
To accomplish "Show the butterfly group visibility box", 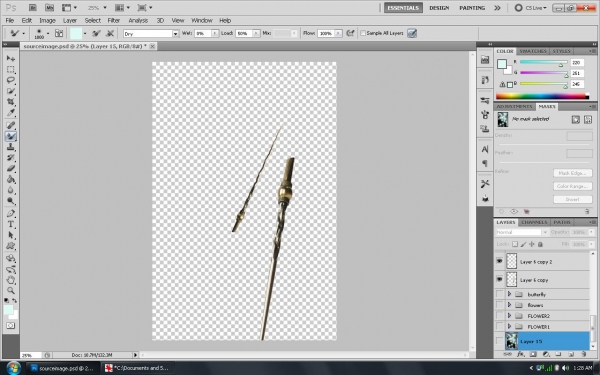I will click(x=499, y=294).
